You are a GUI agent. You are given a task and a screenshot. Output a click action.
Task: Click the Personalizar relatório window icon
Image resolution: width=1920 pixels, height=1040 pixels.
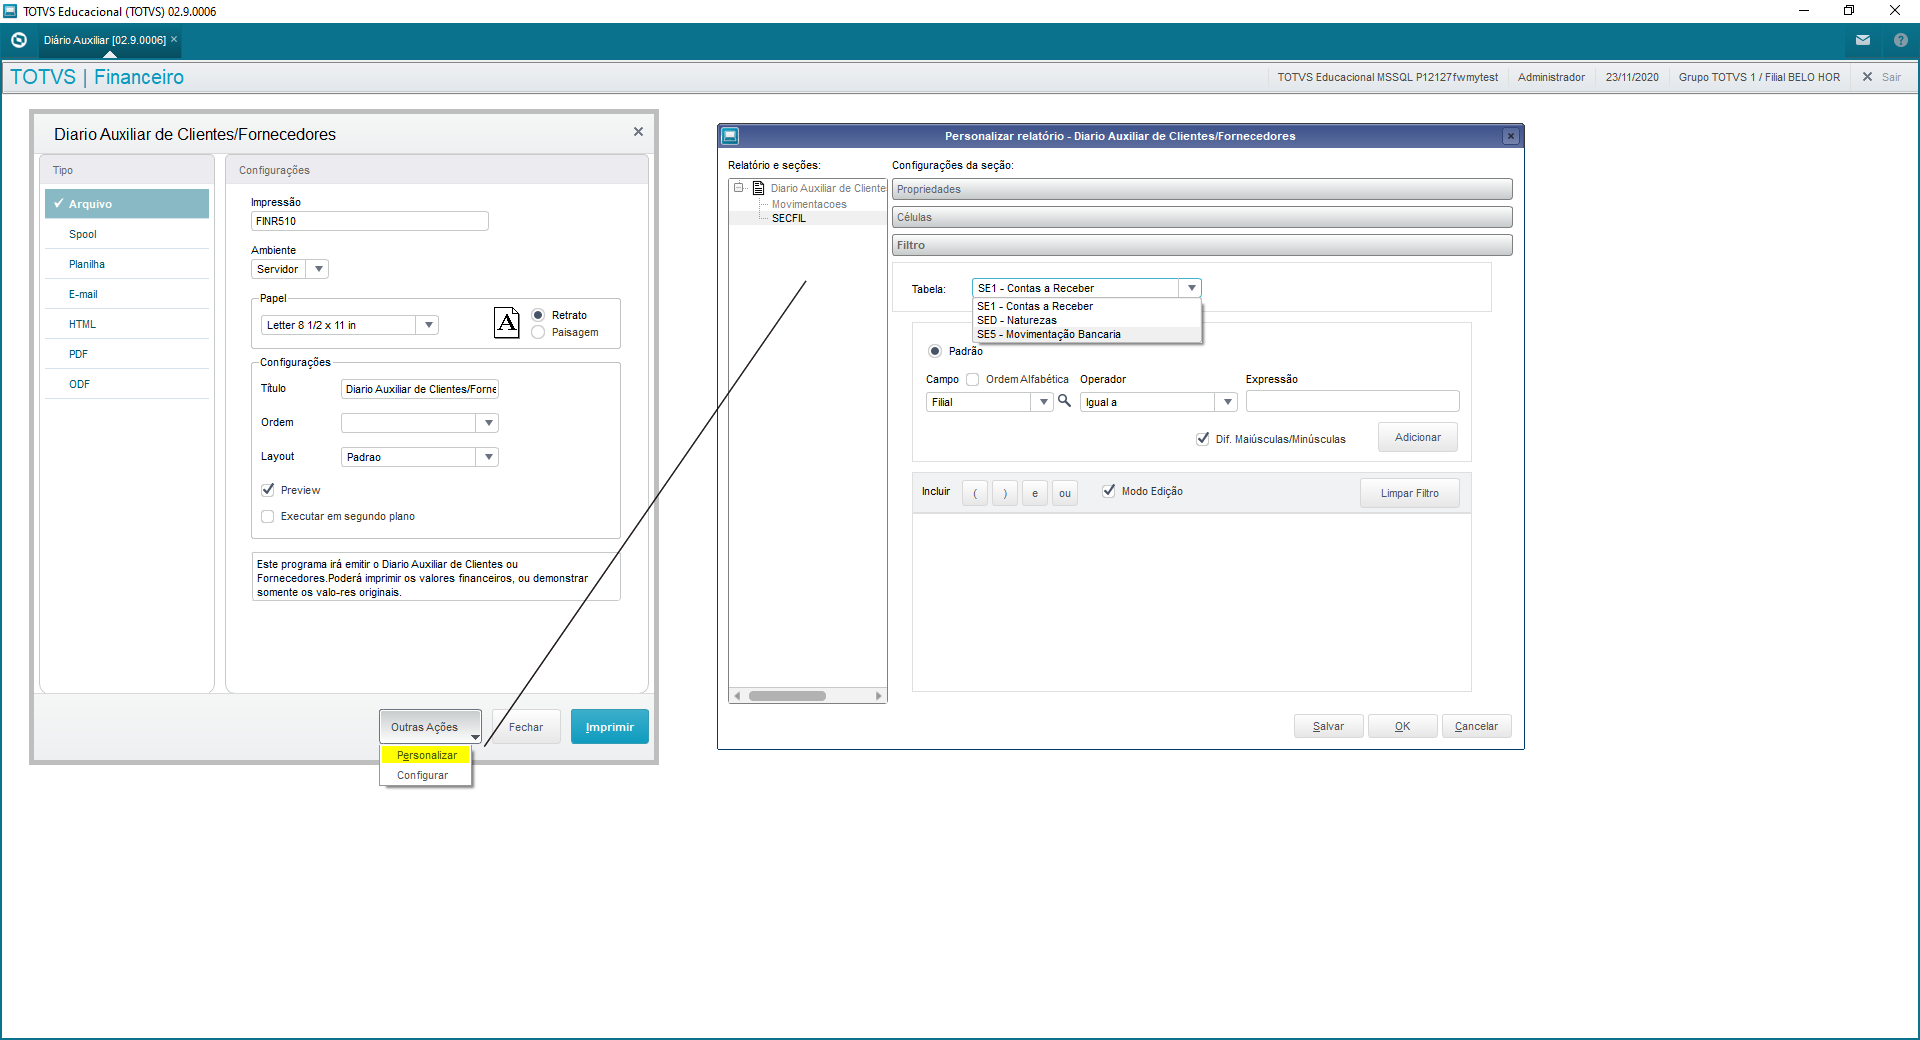coord(730,136)
